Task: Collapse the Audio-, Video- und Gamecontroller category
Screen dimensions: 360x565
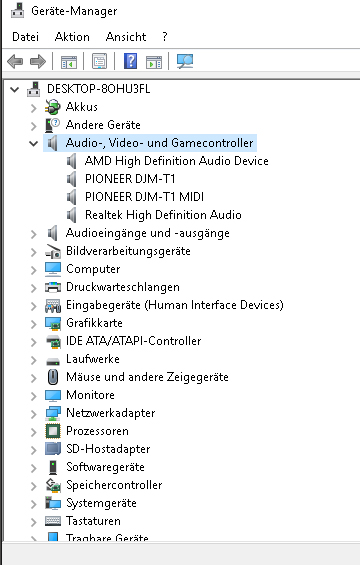Action: pos(34,143)
